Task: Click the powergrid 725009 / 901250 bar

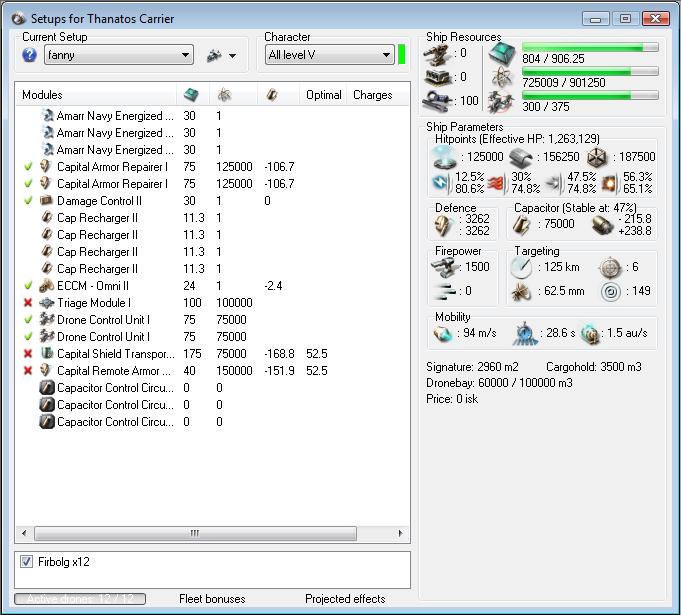Action: click(x=590, y=71)
